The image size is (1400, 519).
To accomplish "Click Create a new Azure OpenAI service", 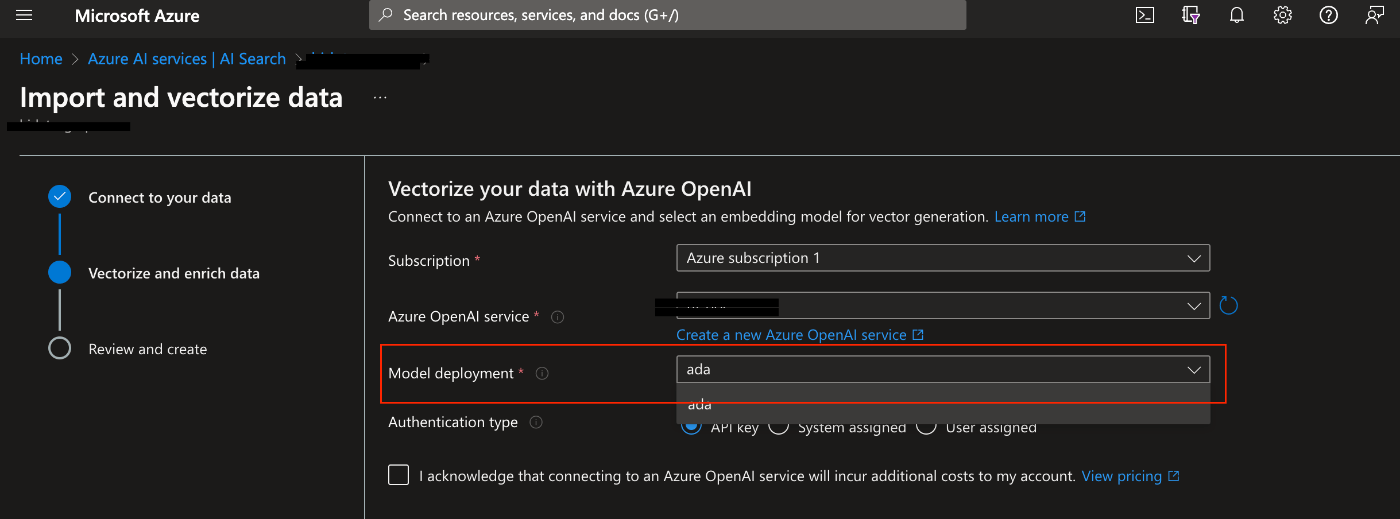I will click(800, 335).
